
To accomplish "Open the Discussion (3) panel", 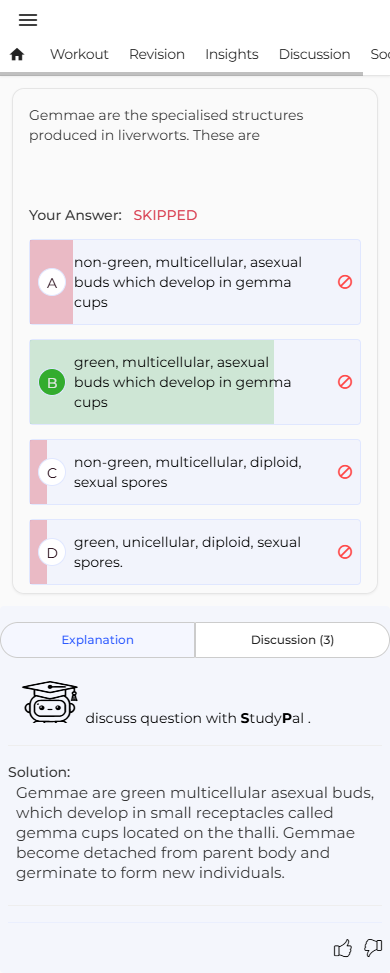I will tap(292, 640).
